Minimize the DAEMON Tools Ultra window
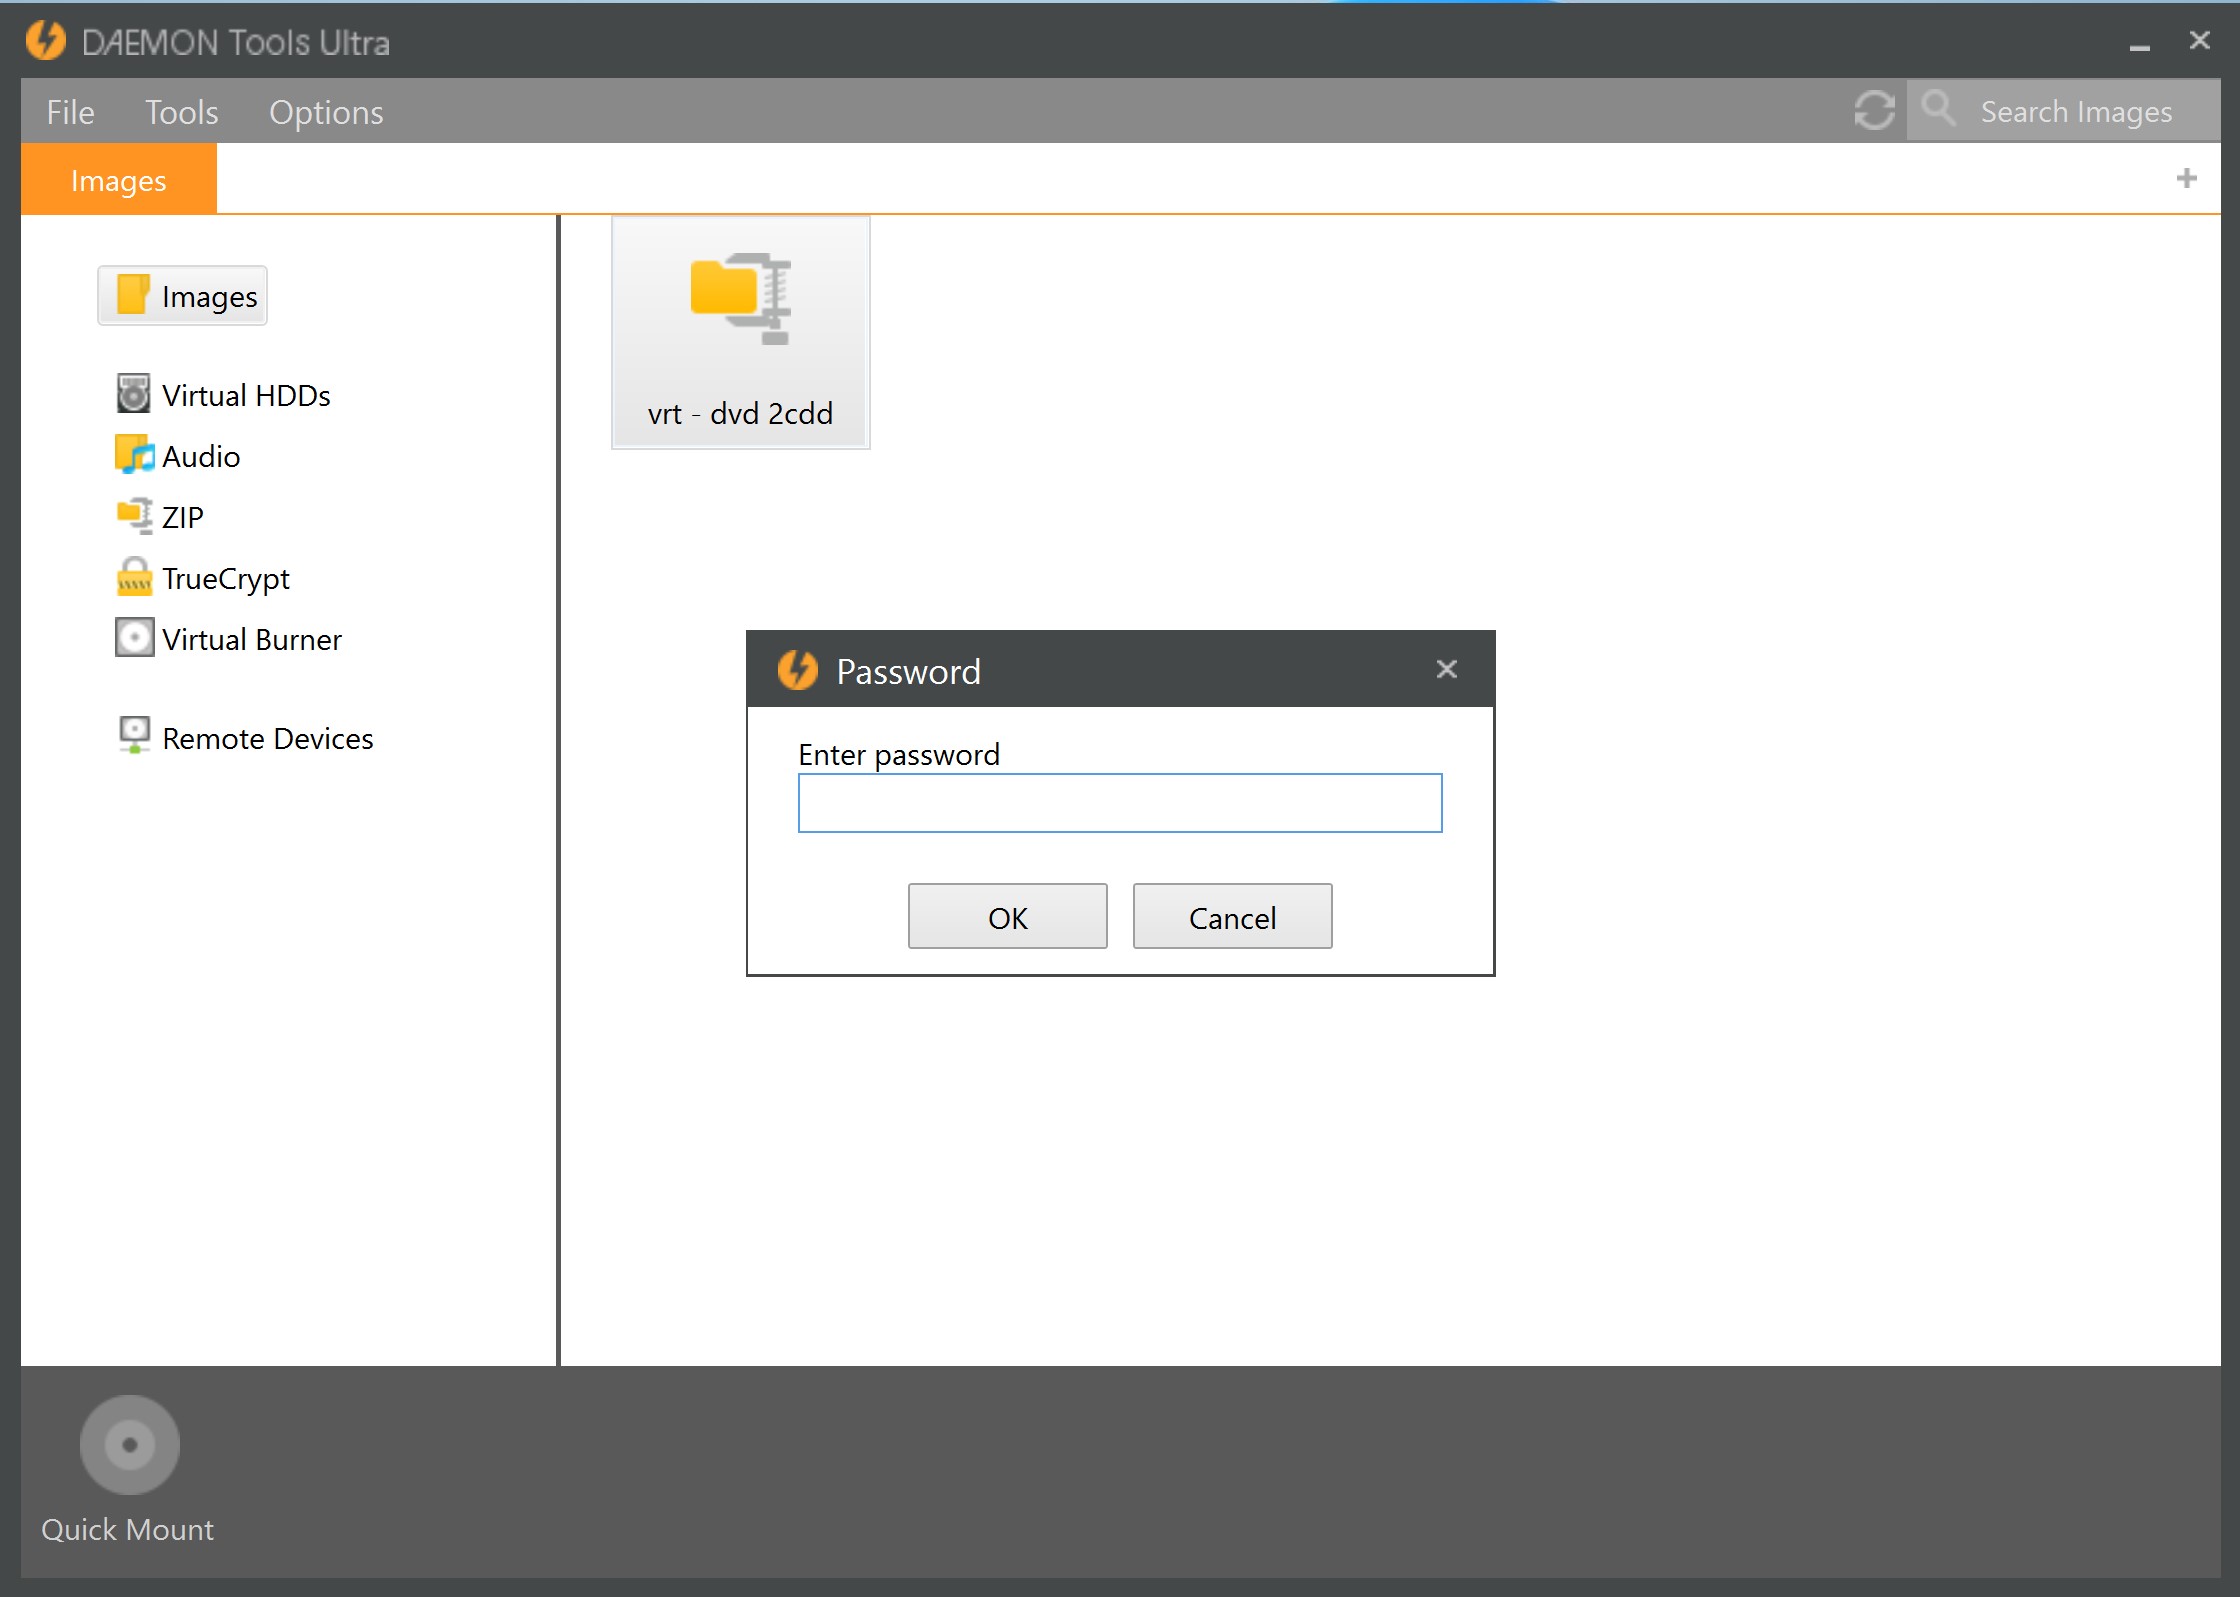Viewport: 2240px width, 1597px height. click(2140, 46)
